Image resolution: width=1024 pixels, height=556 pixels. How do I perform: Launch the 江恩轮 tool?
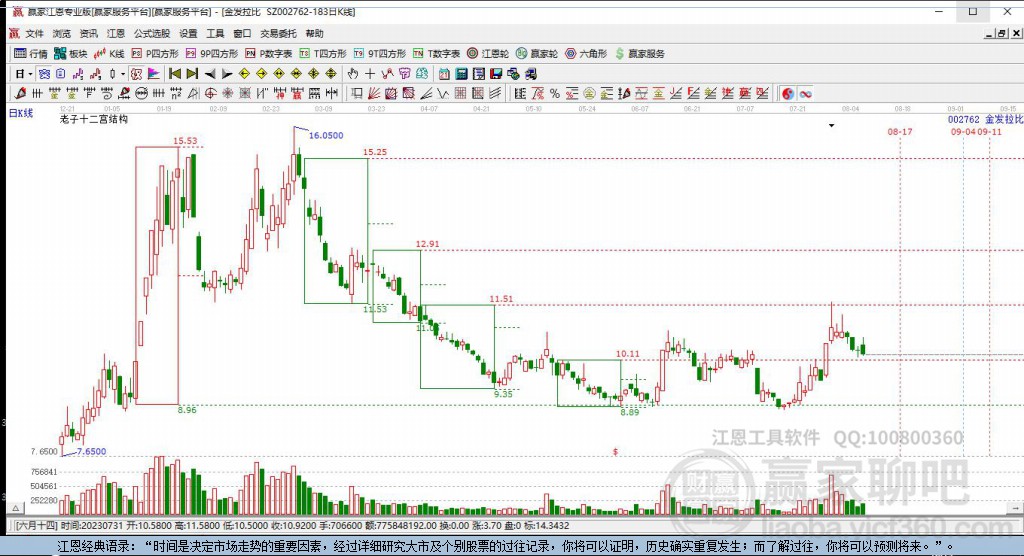487,54
